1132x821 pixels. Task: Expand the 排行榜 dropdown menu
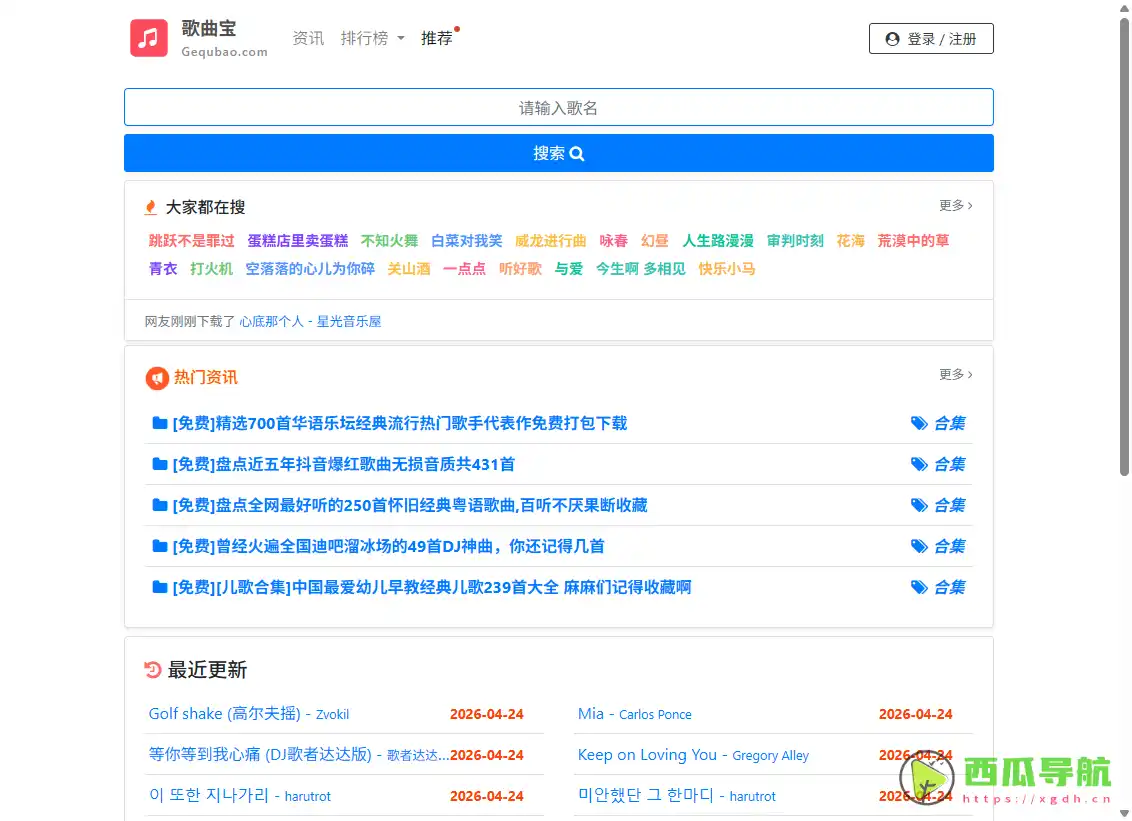[x=372, y=36]
